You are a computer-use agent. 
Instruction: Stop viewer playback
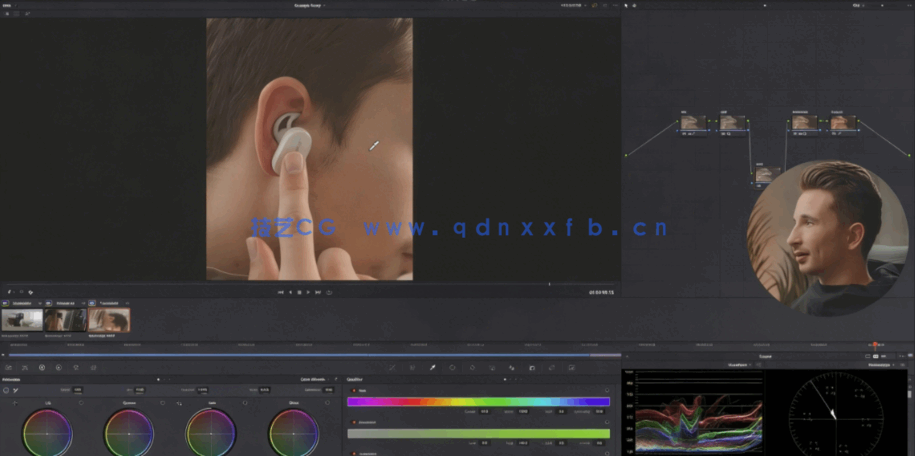pyautogui.click(x=299, y=293)
